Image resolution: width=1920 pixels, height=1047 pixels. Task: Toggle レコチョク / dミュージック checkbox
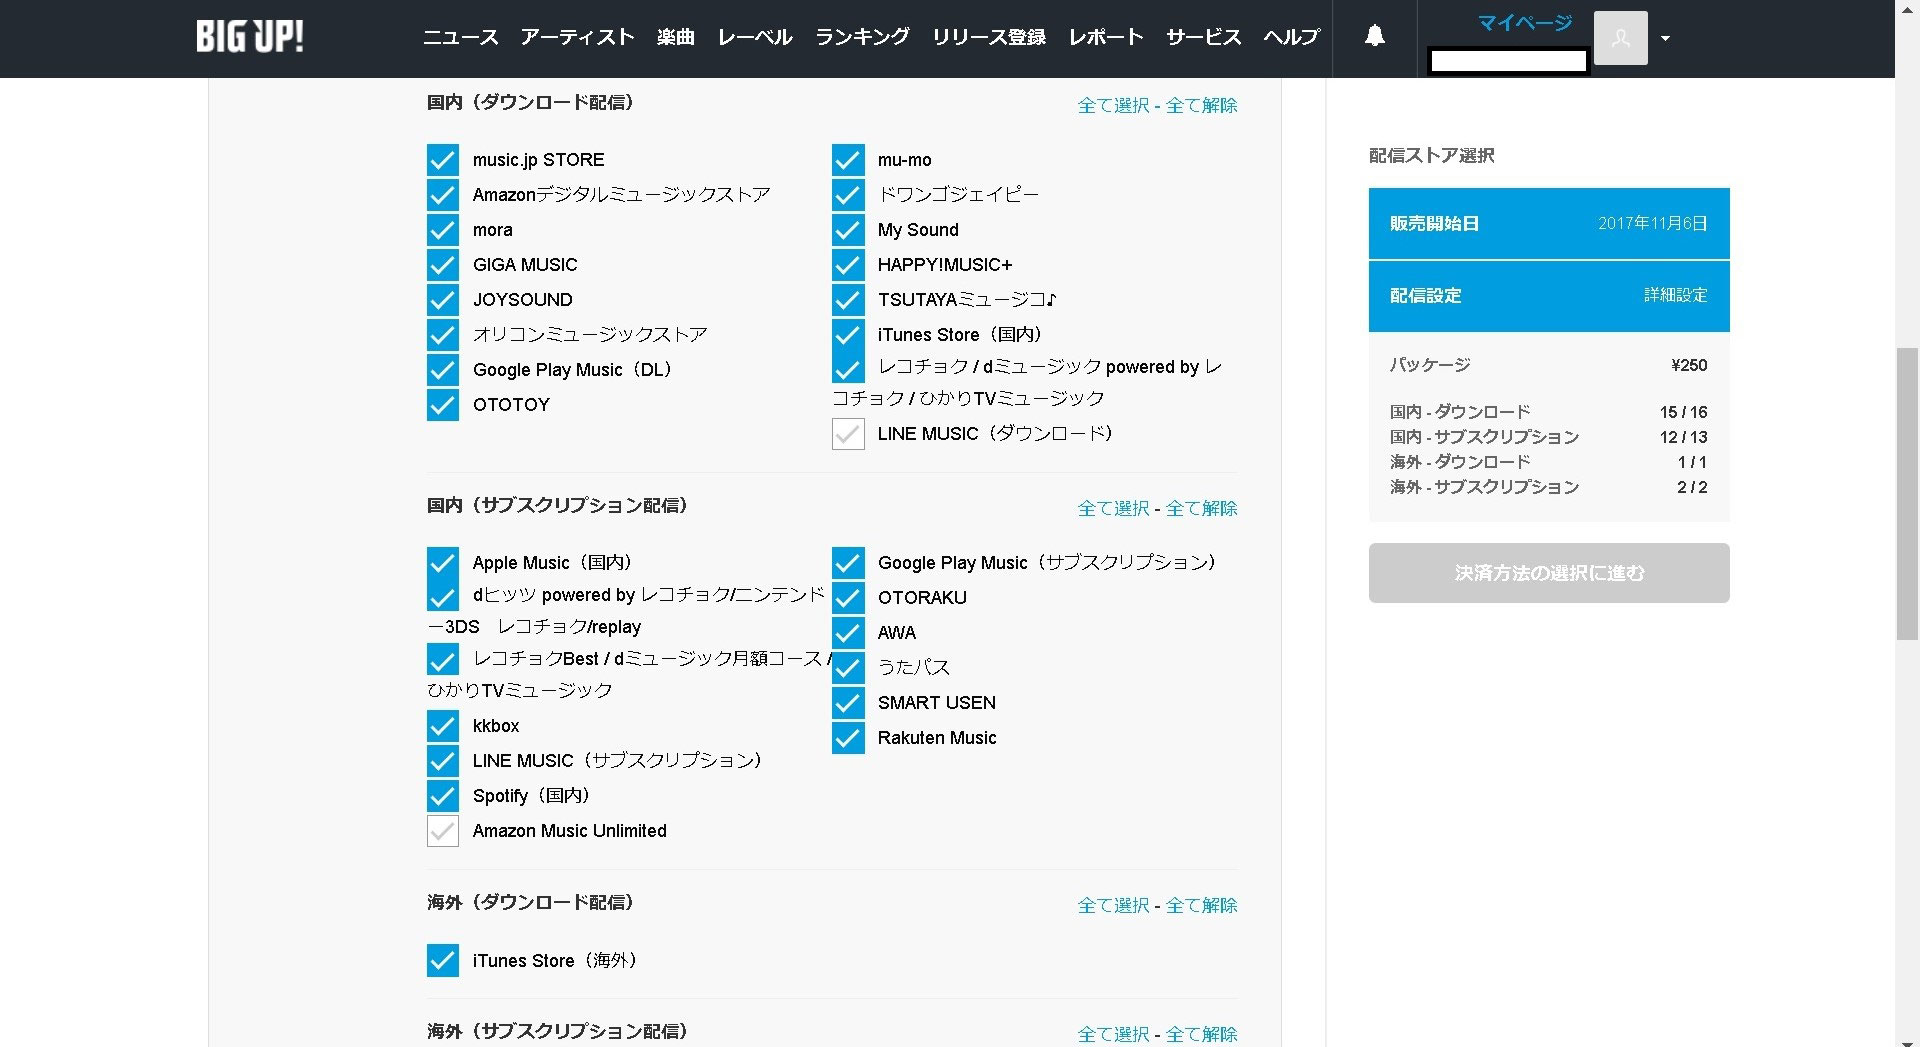pos(848,367)
